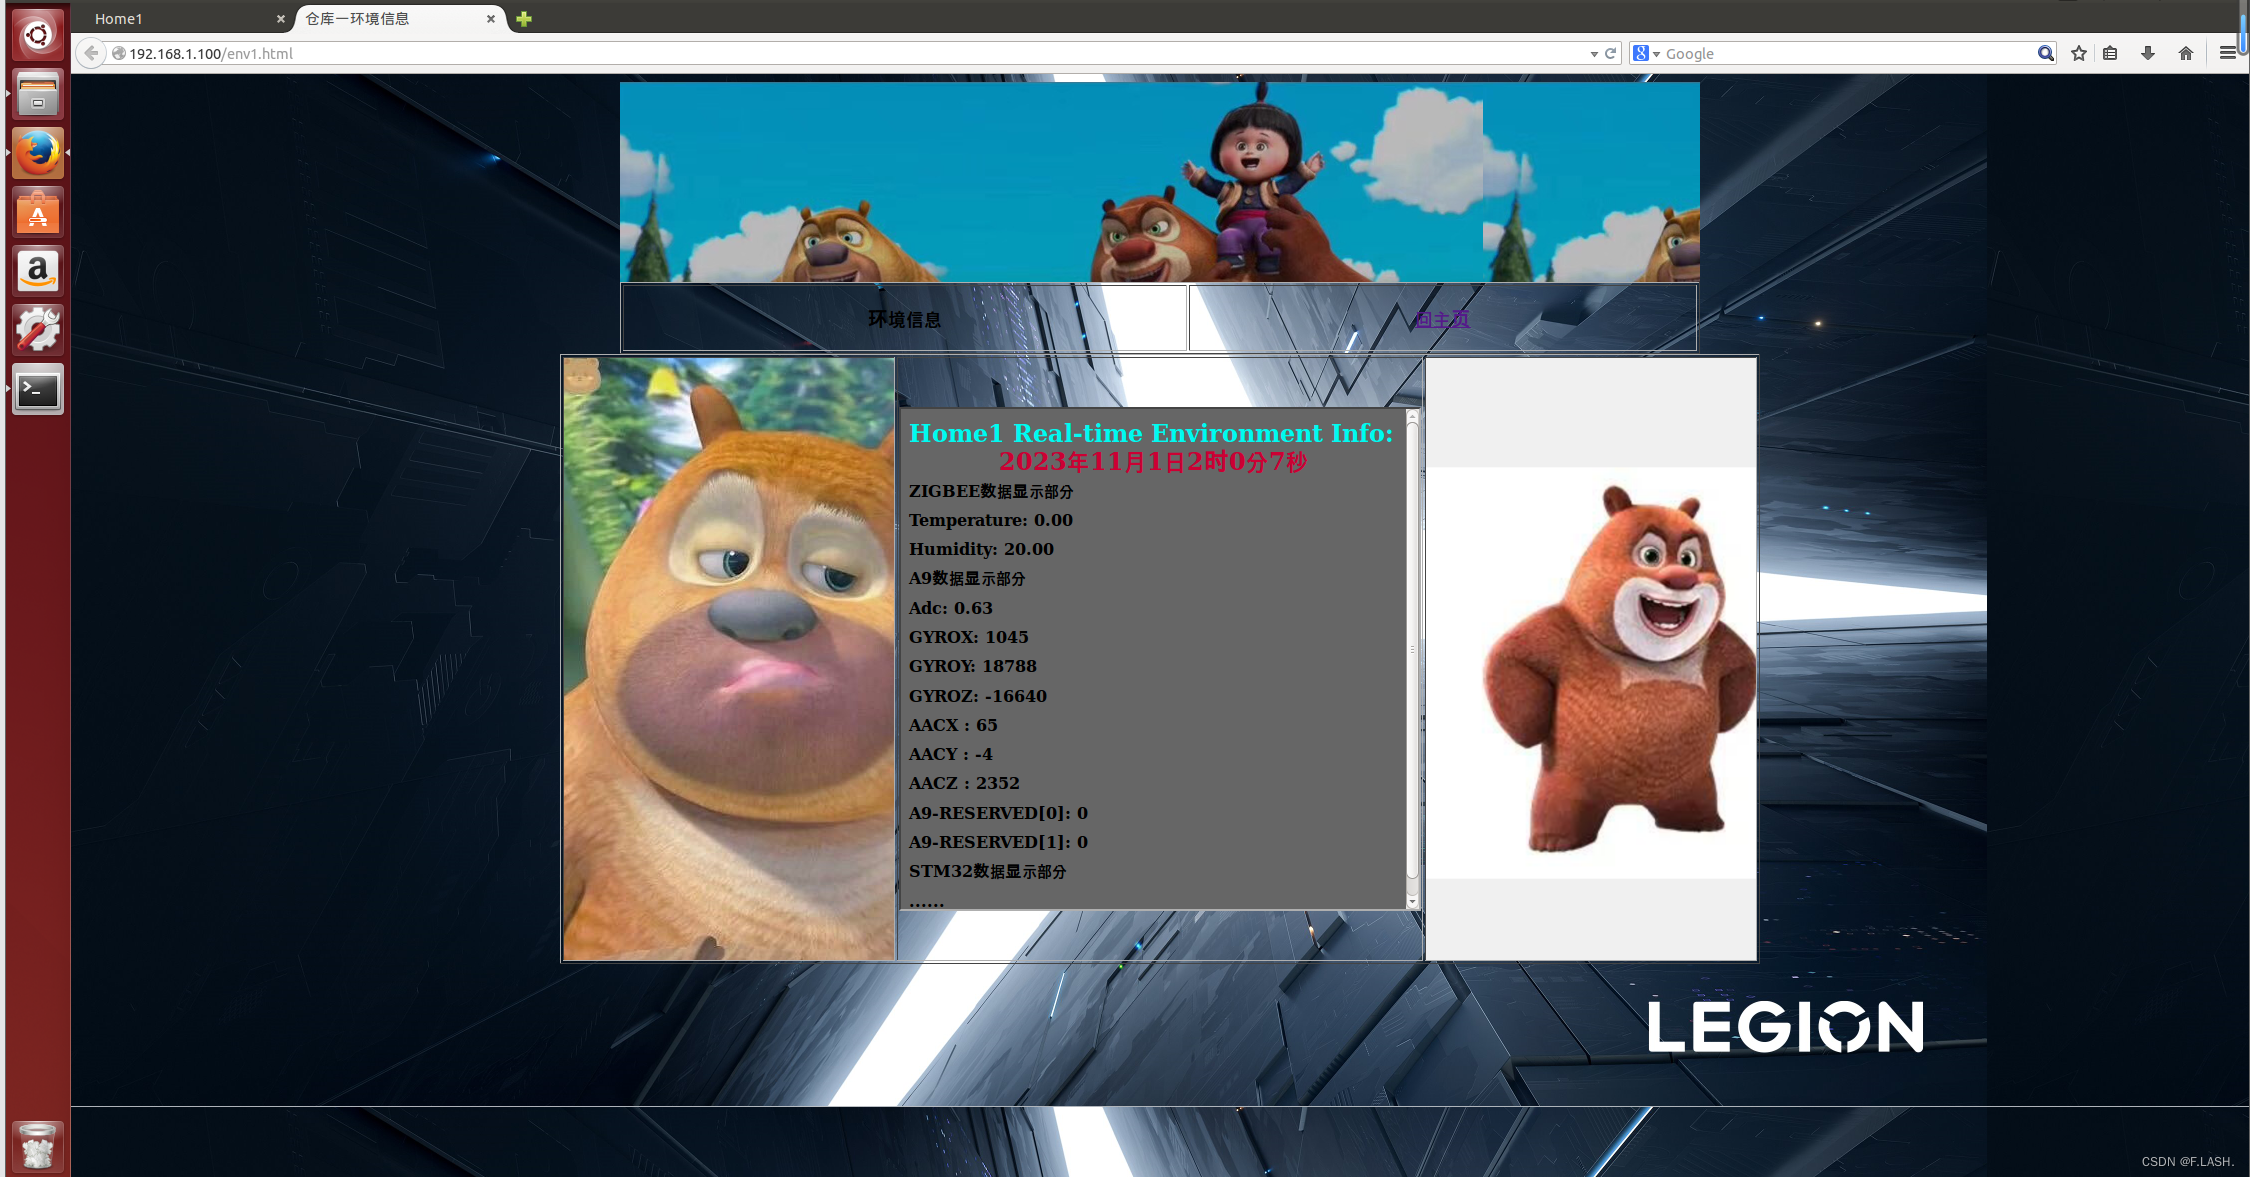Image resolution: width=2250 pixels, height=1177 pixels.
Task: Click the 回主页 link
Action: click(1441, 319)
